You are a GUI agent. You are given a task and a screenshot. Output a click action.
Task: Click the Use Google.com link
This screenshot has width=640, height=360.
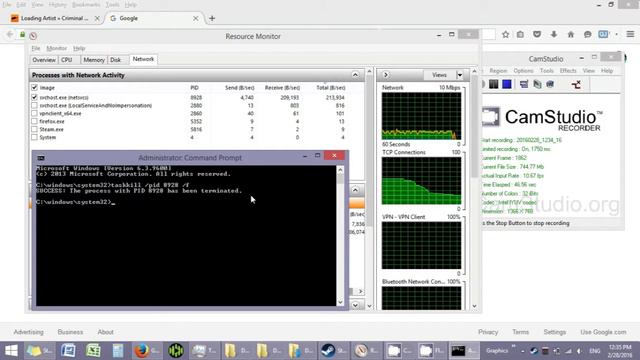pyautogui.click(x=603, y=332)
